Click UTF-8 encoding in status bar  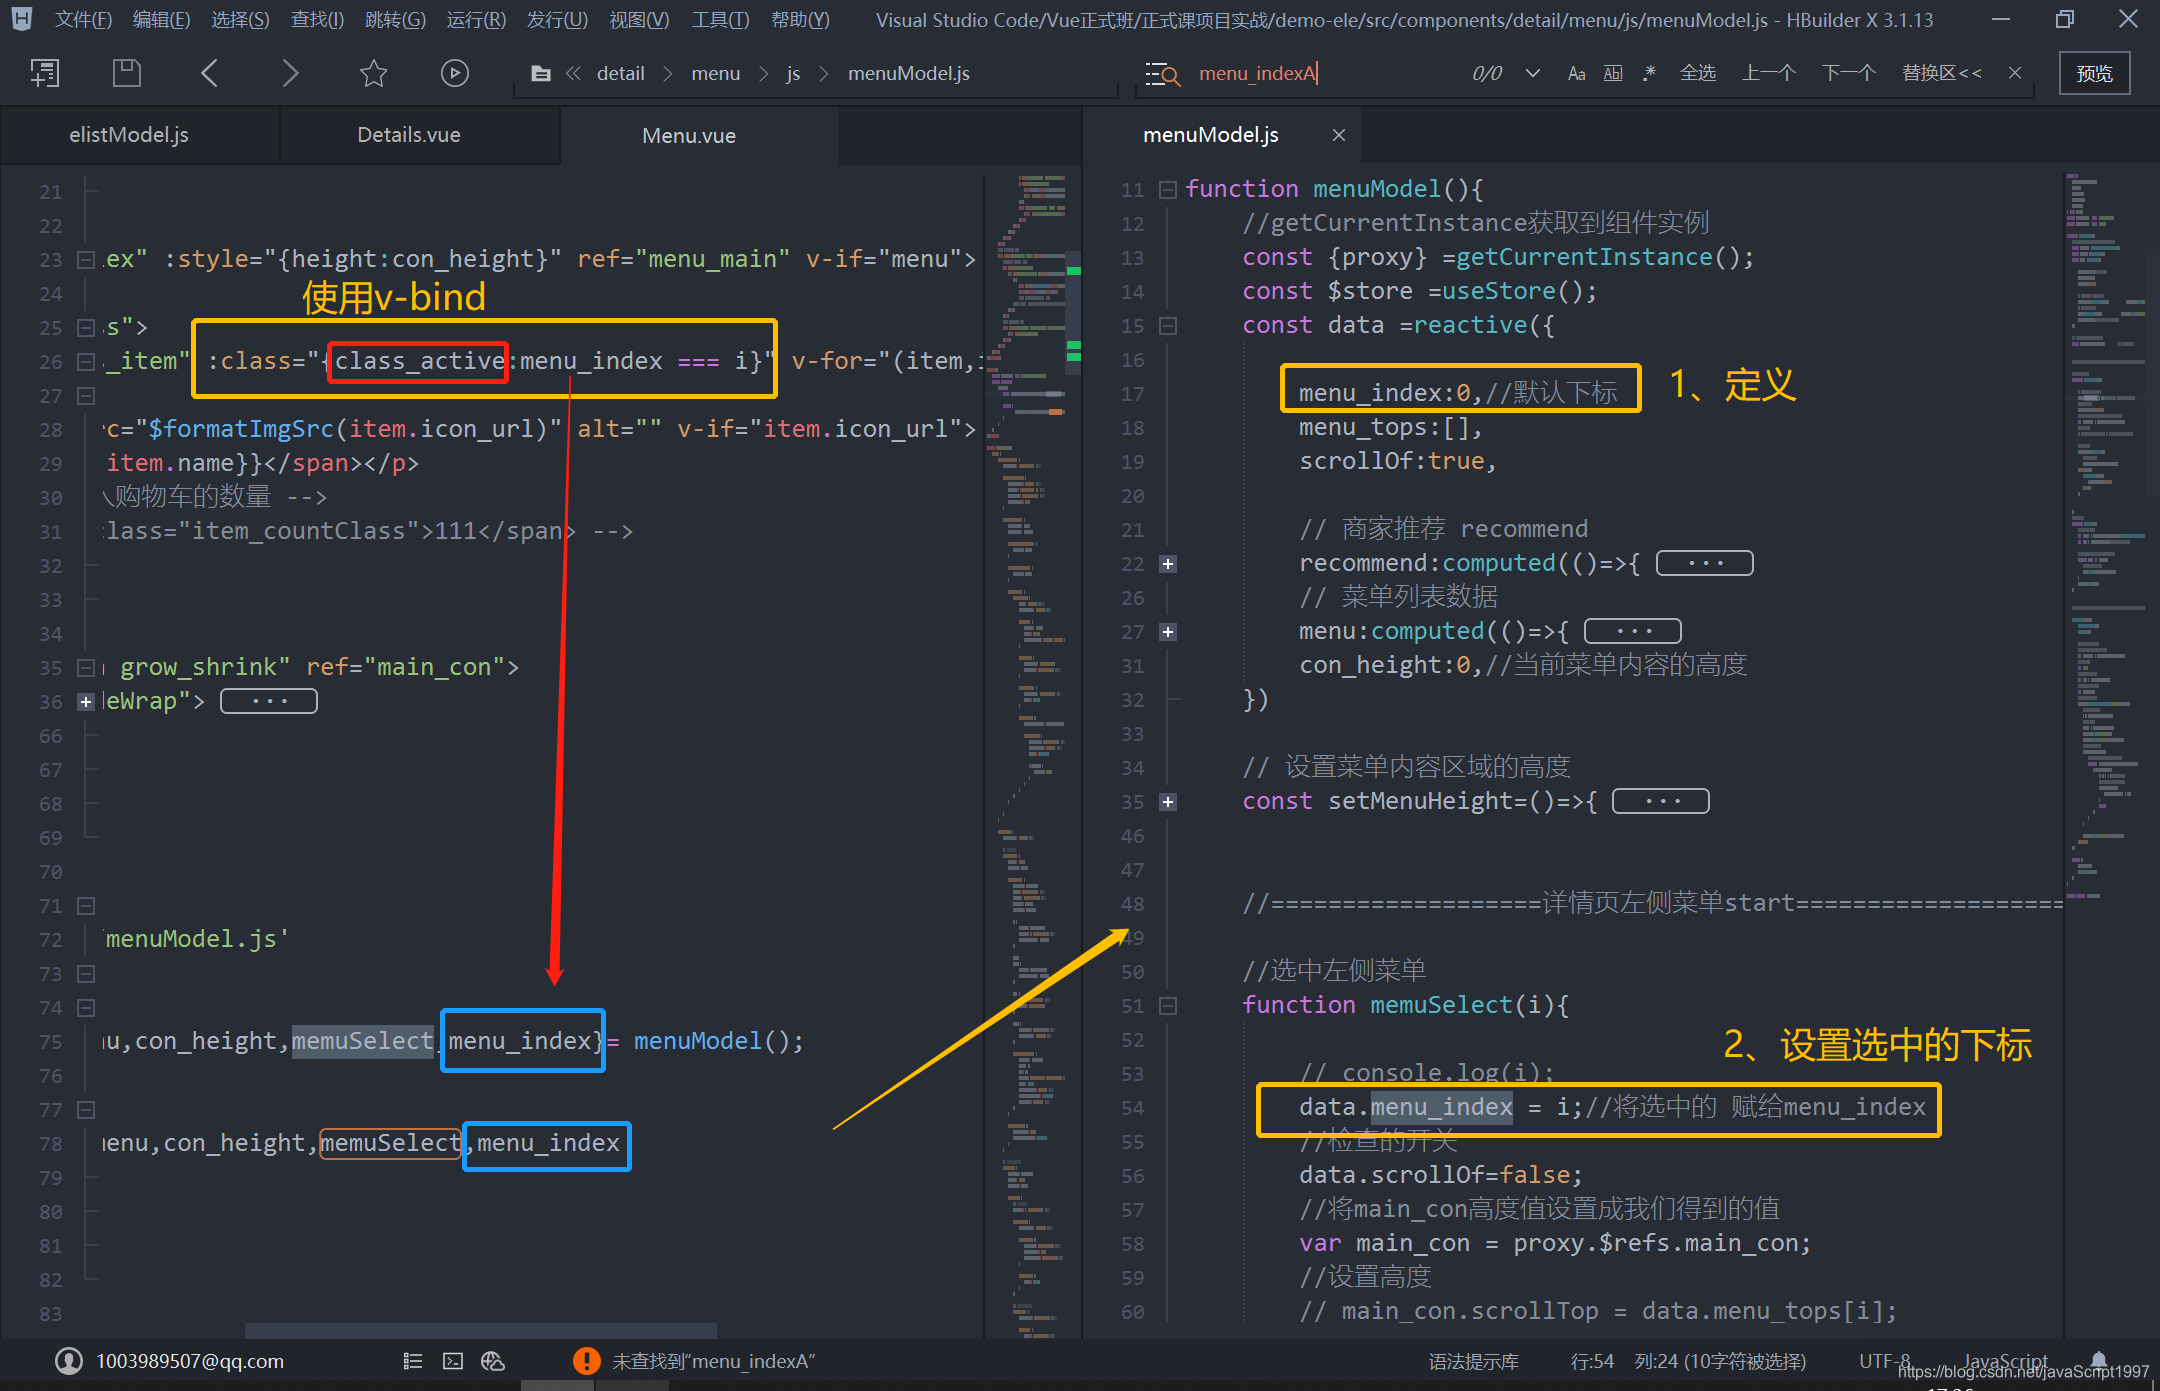[x=1884, y=1361]
